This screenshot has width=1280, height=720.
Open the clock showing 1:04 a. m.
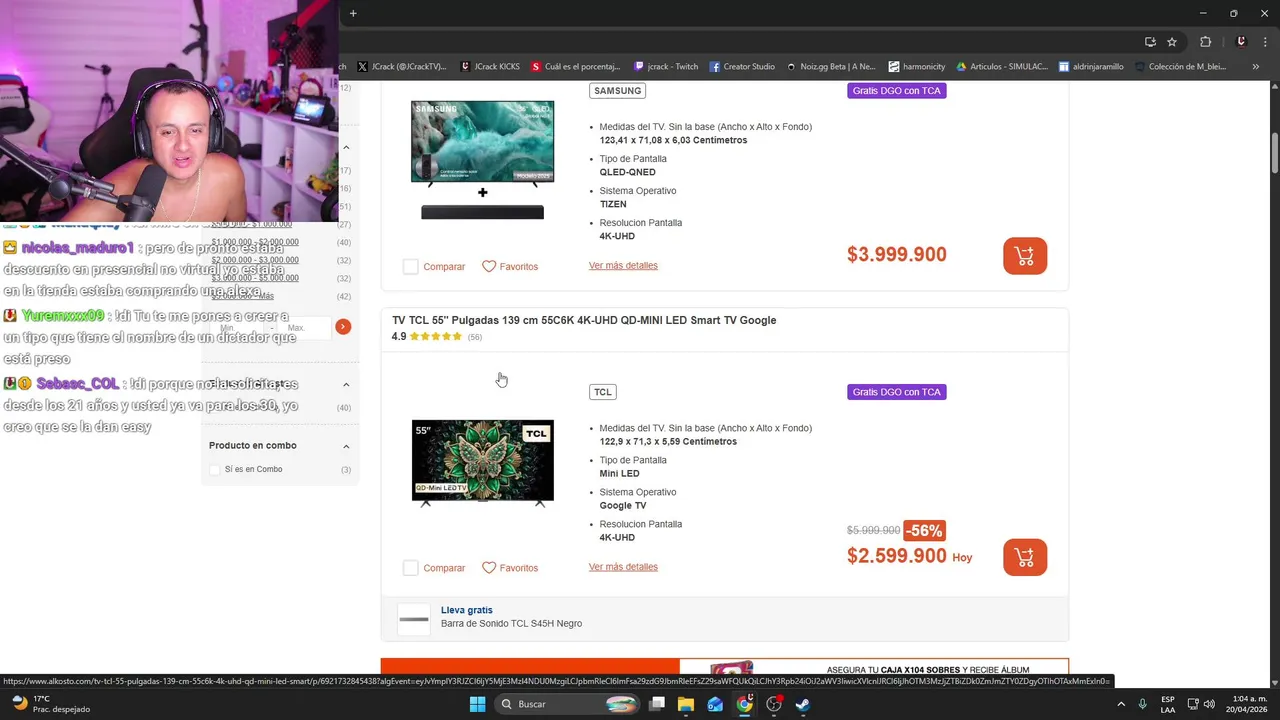pos(1248,704)
